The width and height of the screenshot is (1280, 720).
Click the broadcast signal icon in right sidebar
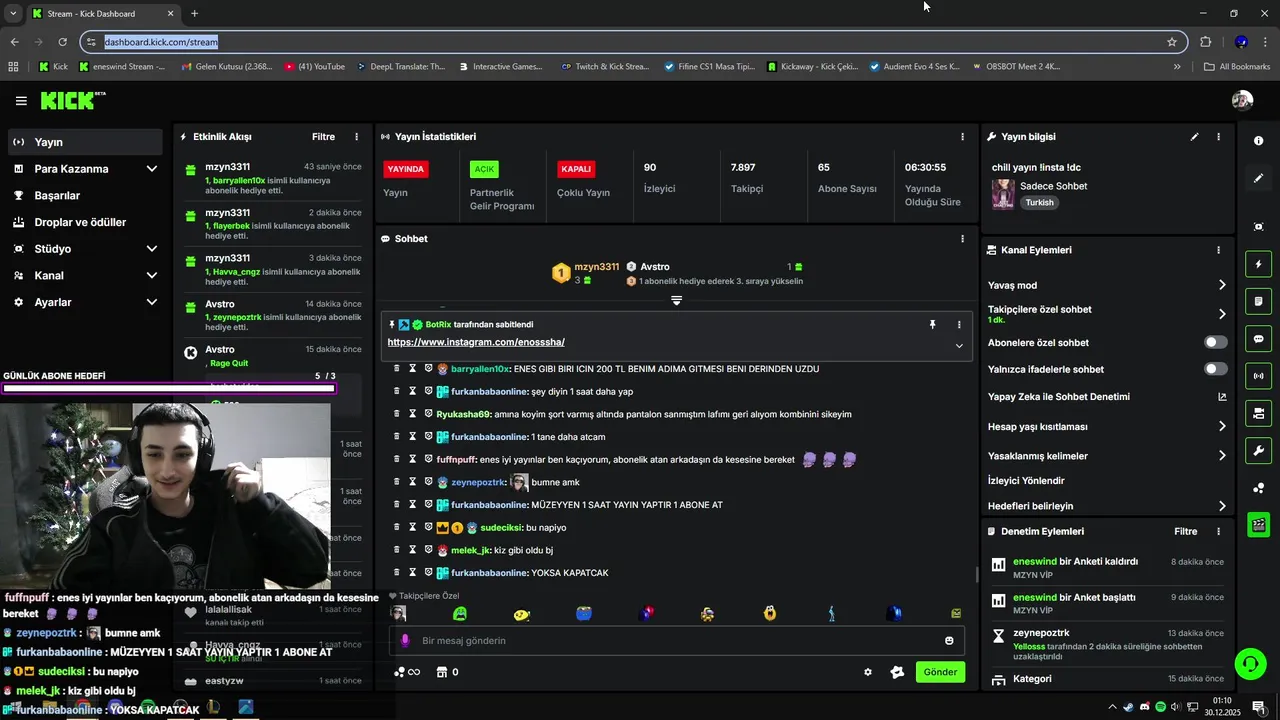coord(1258,376)
